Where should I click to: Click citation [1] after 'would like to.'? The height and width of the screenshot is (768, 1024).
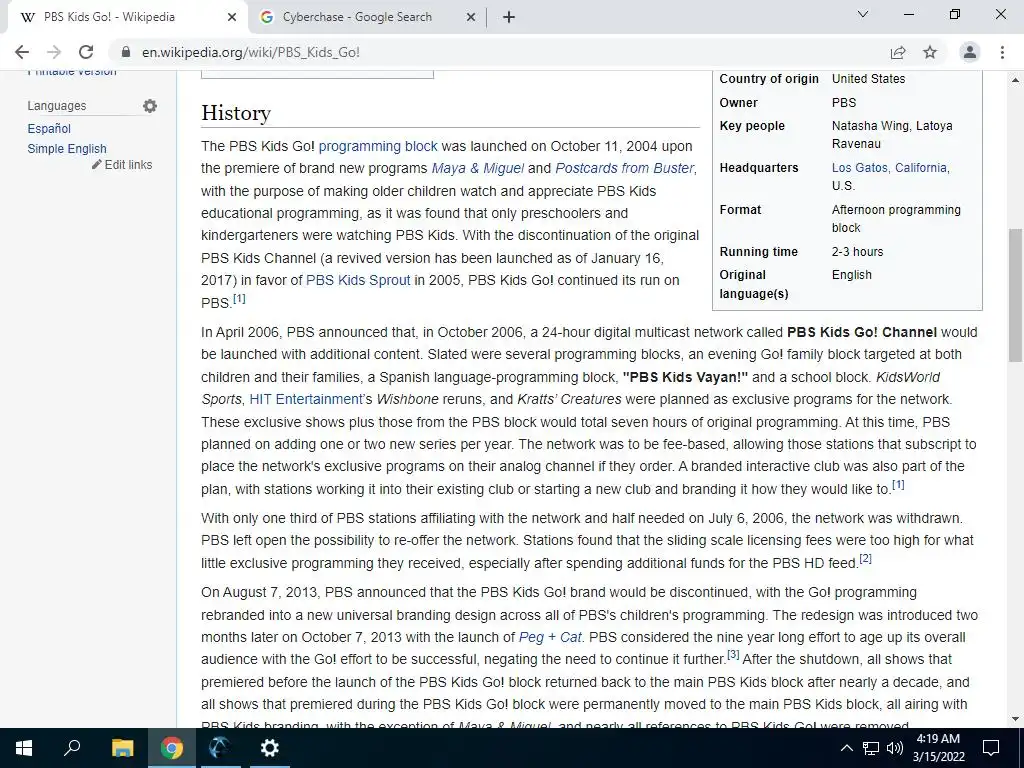pyautogui.click(x=898, y=485)
